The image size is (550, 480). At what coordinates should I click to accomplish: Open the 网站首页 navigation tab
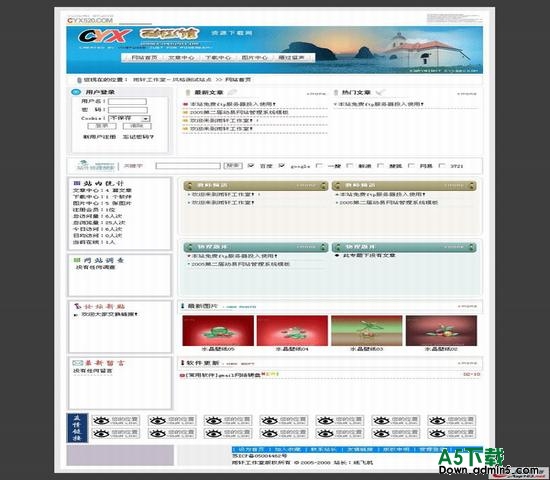[x=144, y=58]
